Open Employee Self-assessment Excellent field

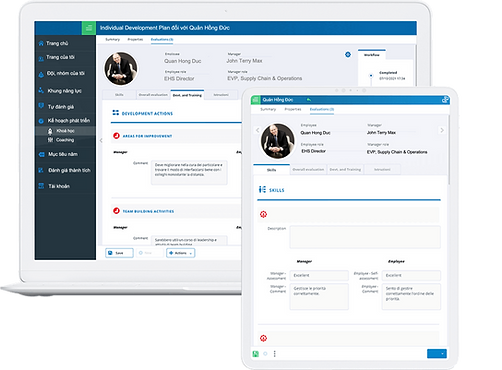411,275
